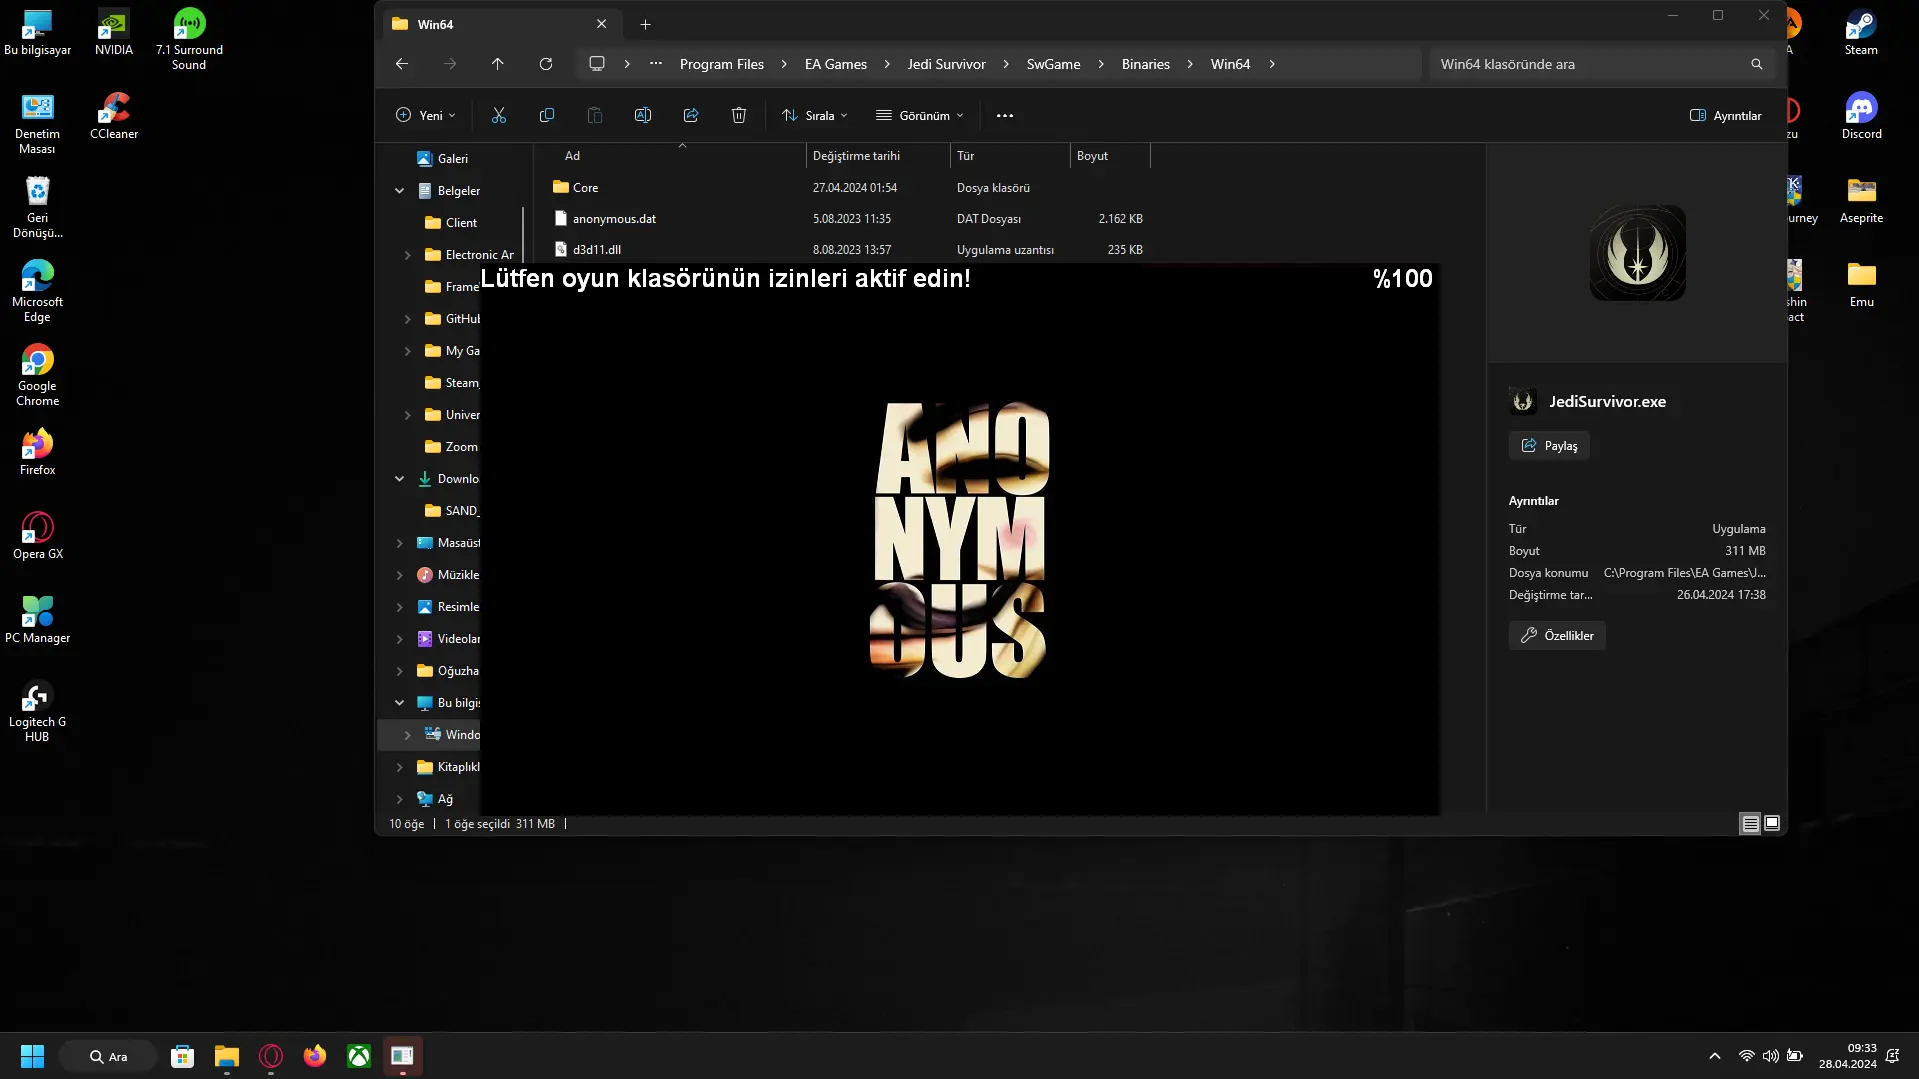The image size is (1919, 1079).
Task: Switch to details list view icon in status bar
Action: click(x=1750, y=824)
